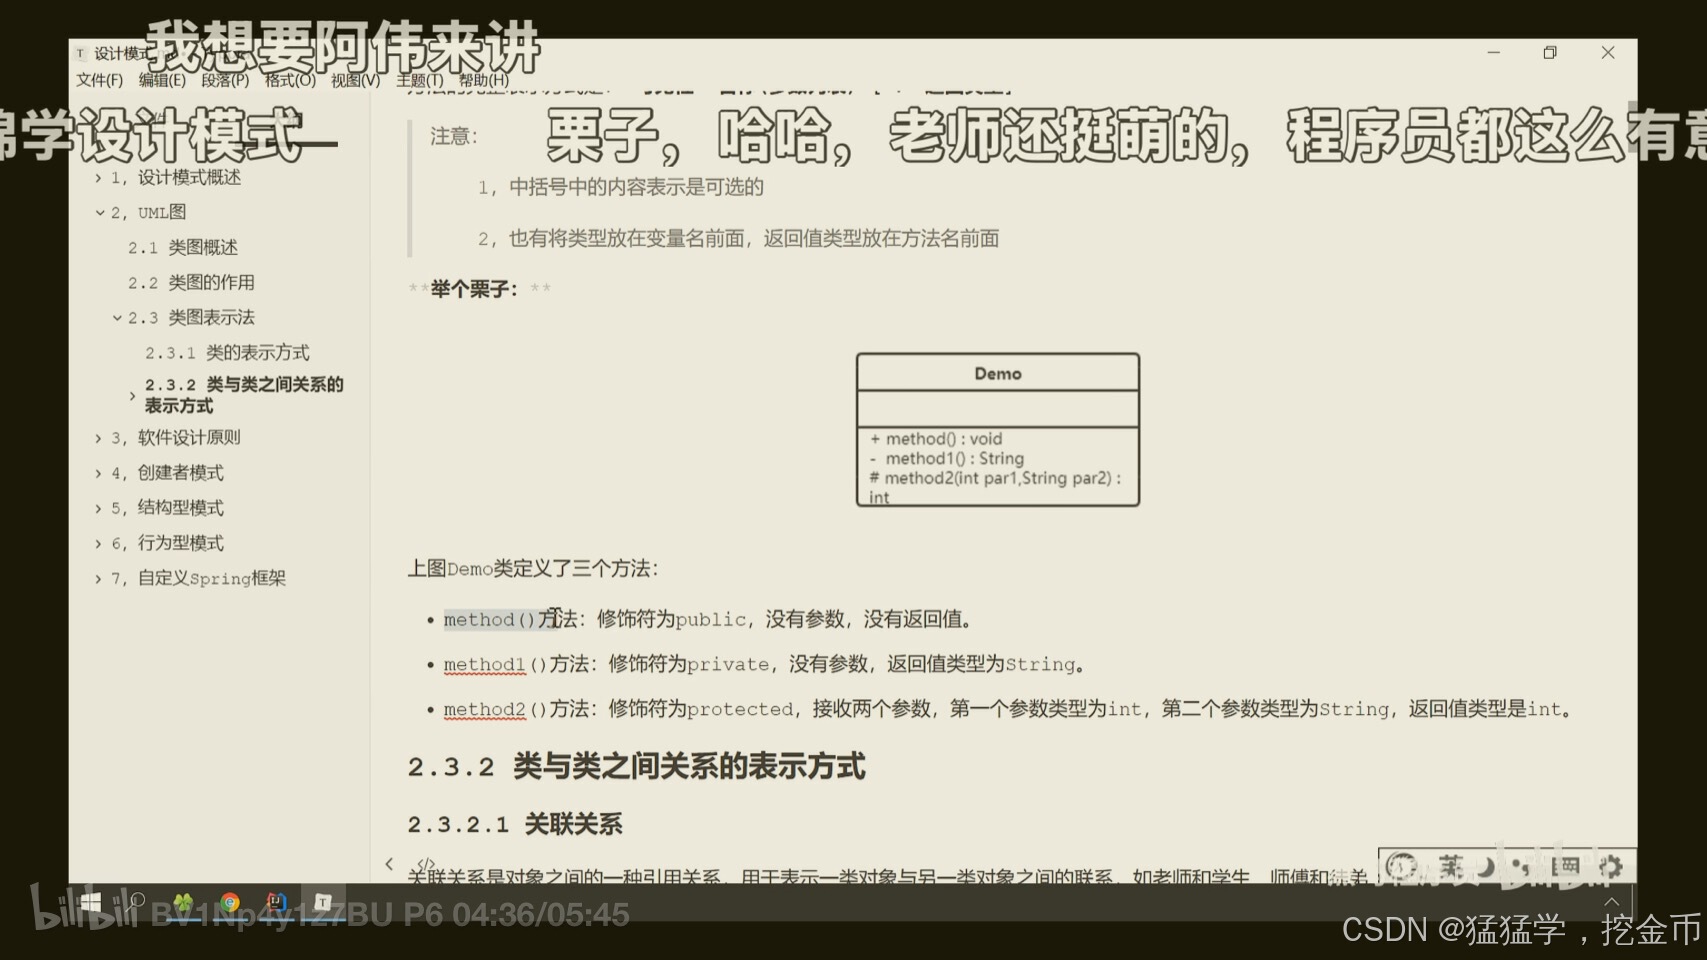This screenshot has width=1707, height=960.
Task: Click the 举个栗子 bold text
Action: point(474,289)
